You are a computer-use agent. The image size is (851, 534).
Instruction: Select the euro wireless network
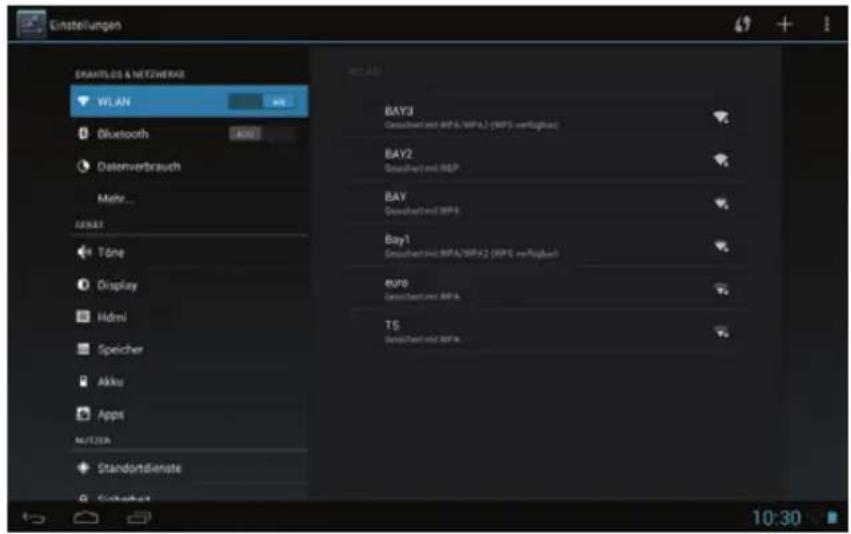548,289
